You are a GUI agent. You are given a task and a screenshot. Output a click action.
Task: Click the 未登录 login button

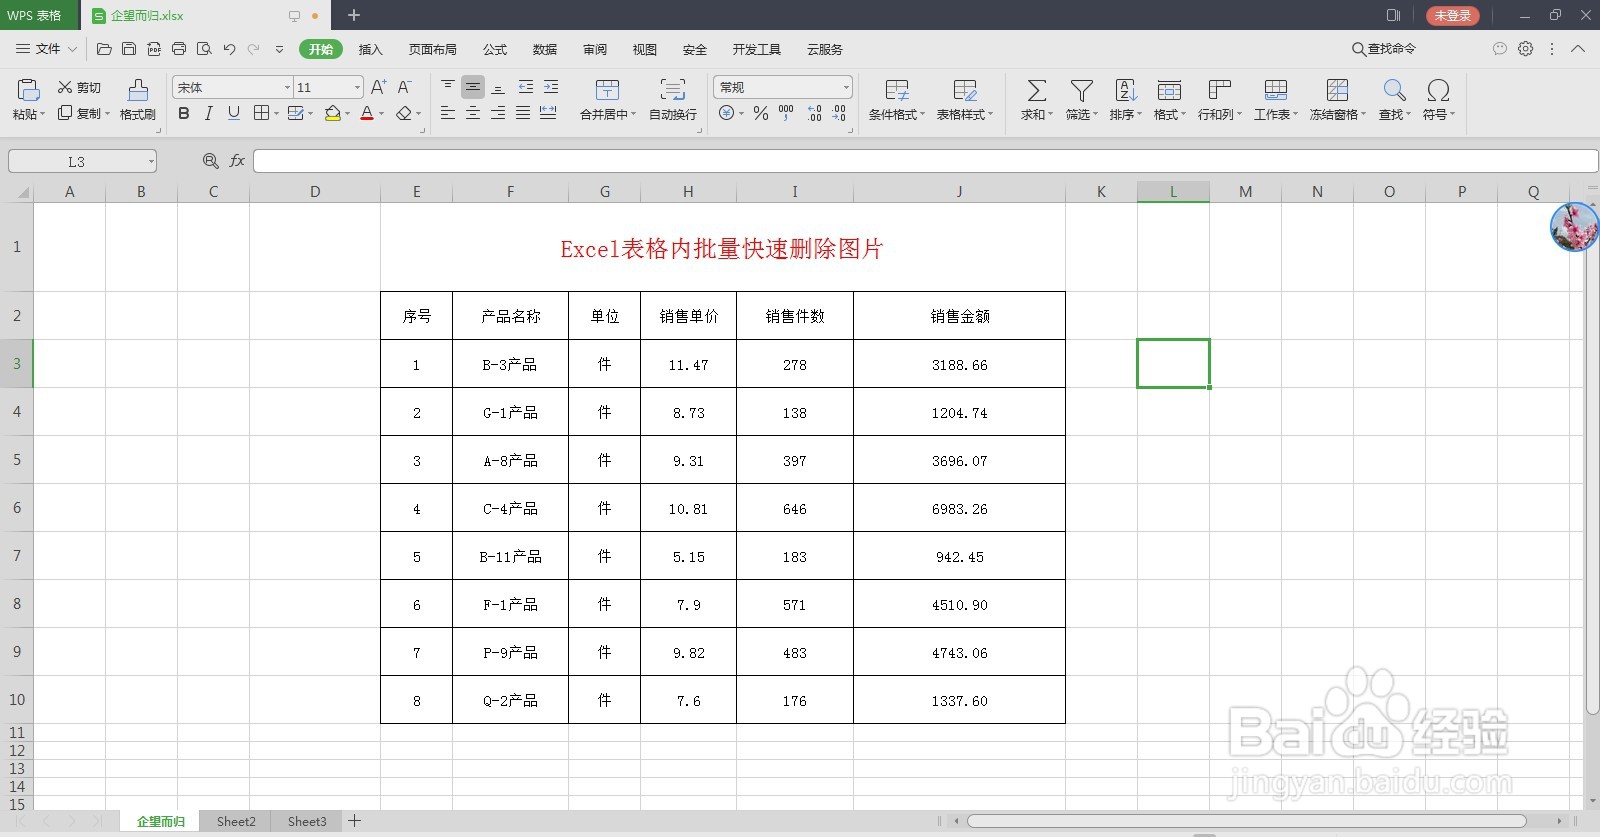click(1453, 15)
